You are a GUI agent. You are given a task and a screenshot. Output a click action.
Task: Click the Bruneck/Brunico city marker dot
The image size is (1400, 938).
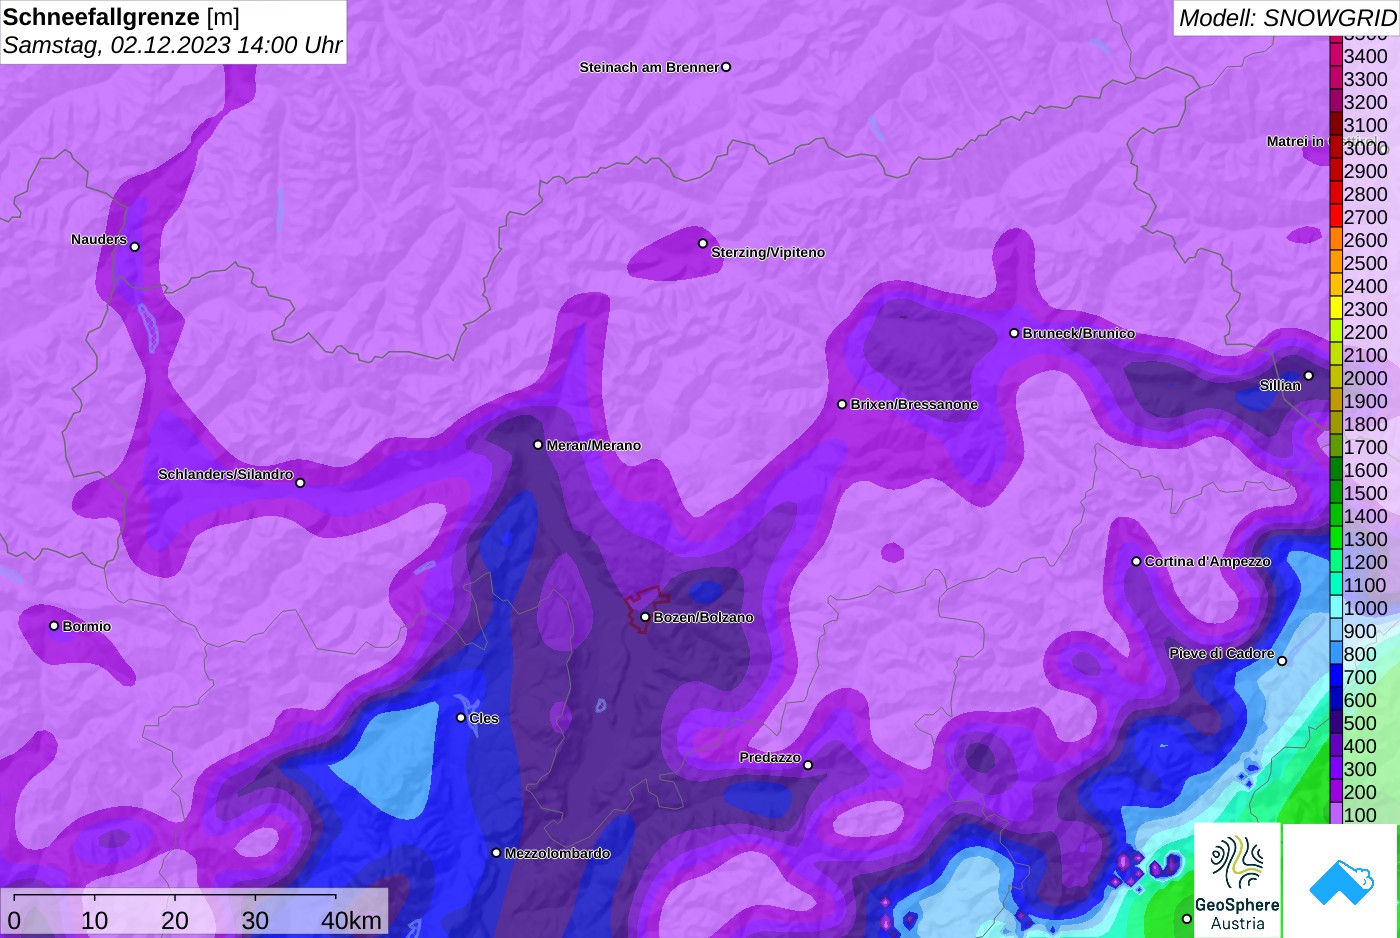coord(1014,333)
